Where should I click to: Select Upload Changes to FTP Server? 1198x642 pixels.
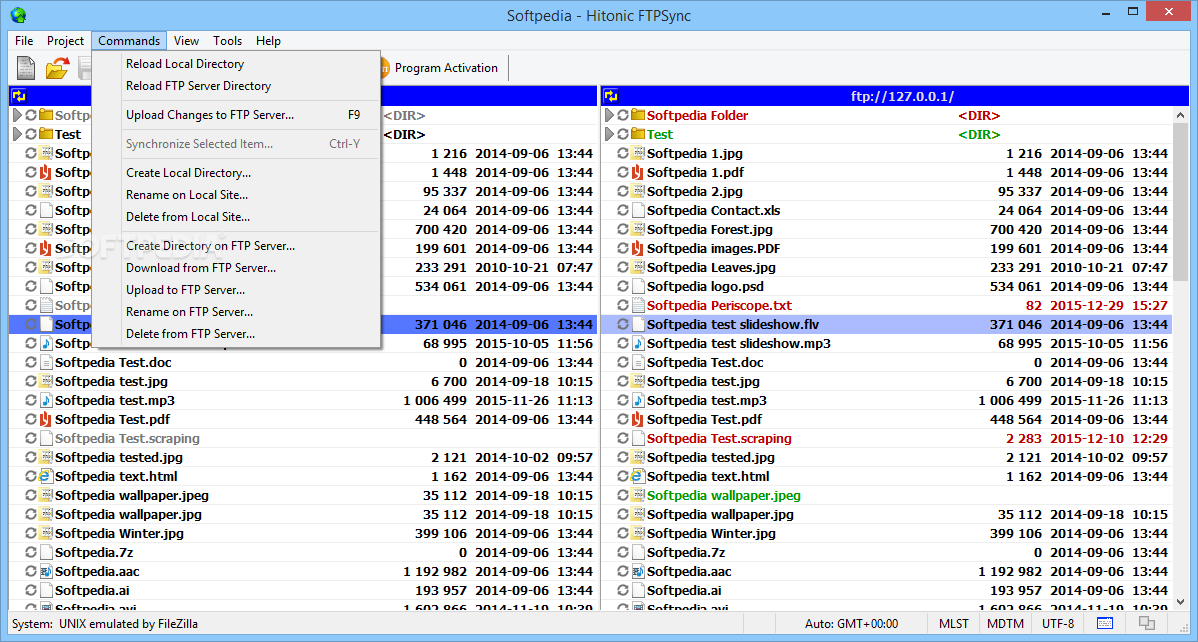(235, 115)
